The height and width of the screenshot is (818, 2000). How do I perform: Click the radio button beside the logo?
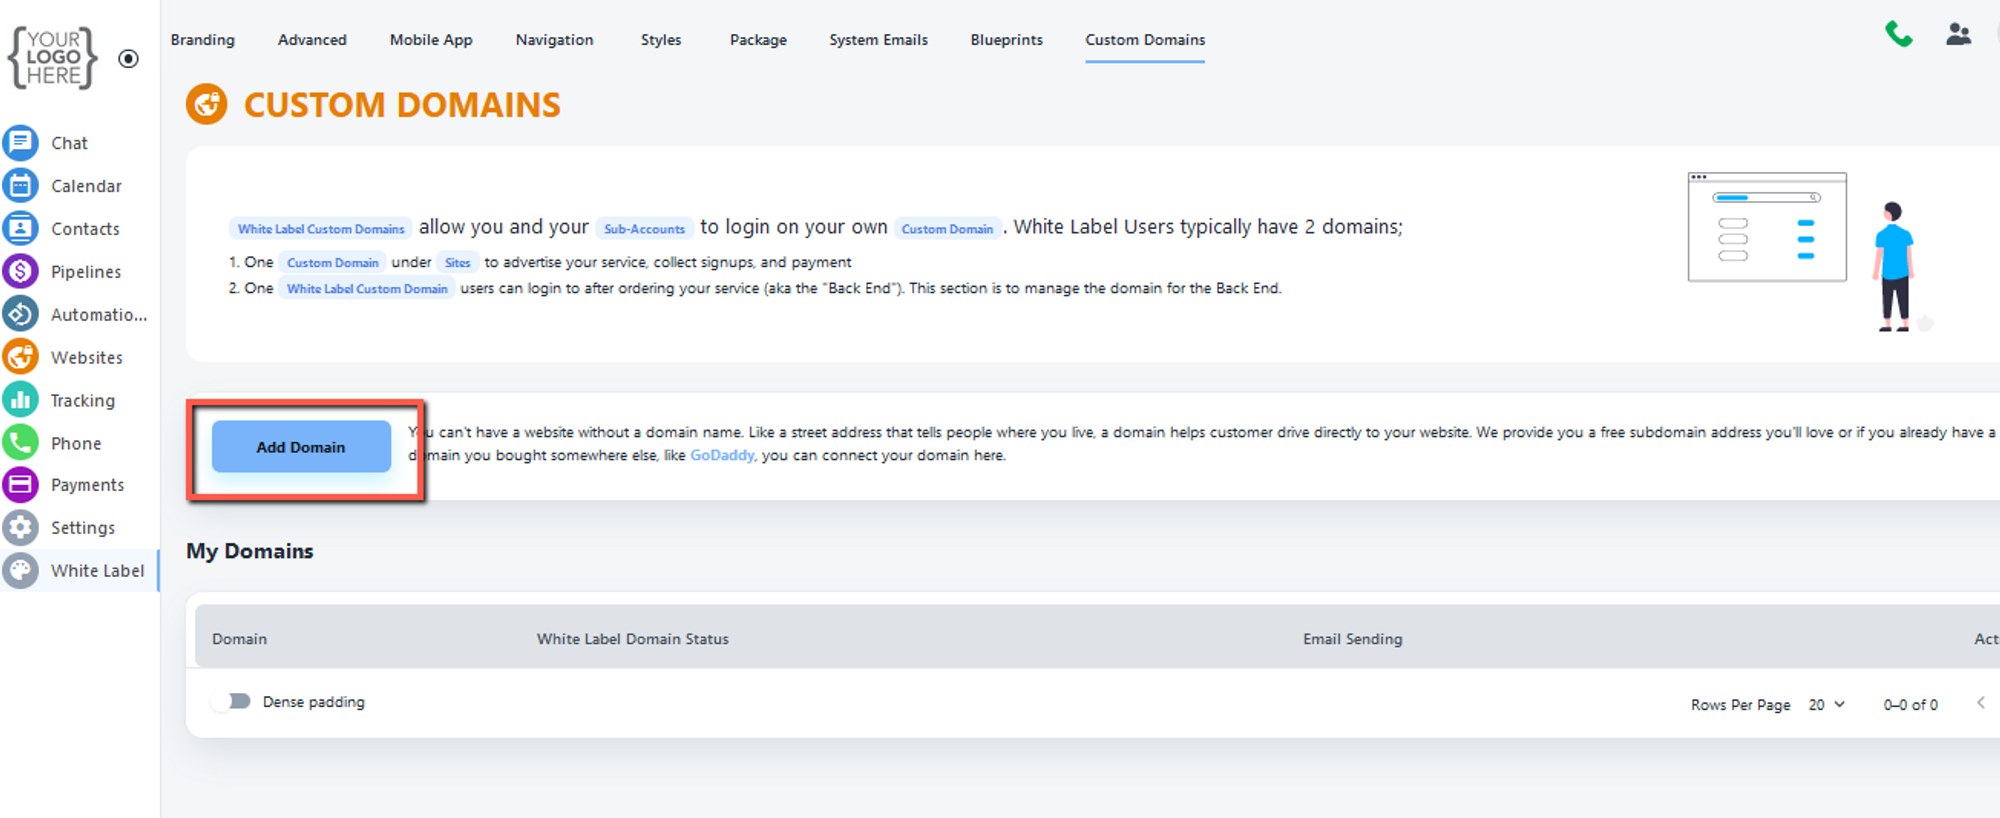coord(128,59)
